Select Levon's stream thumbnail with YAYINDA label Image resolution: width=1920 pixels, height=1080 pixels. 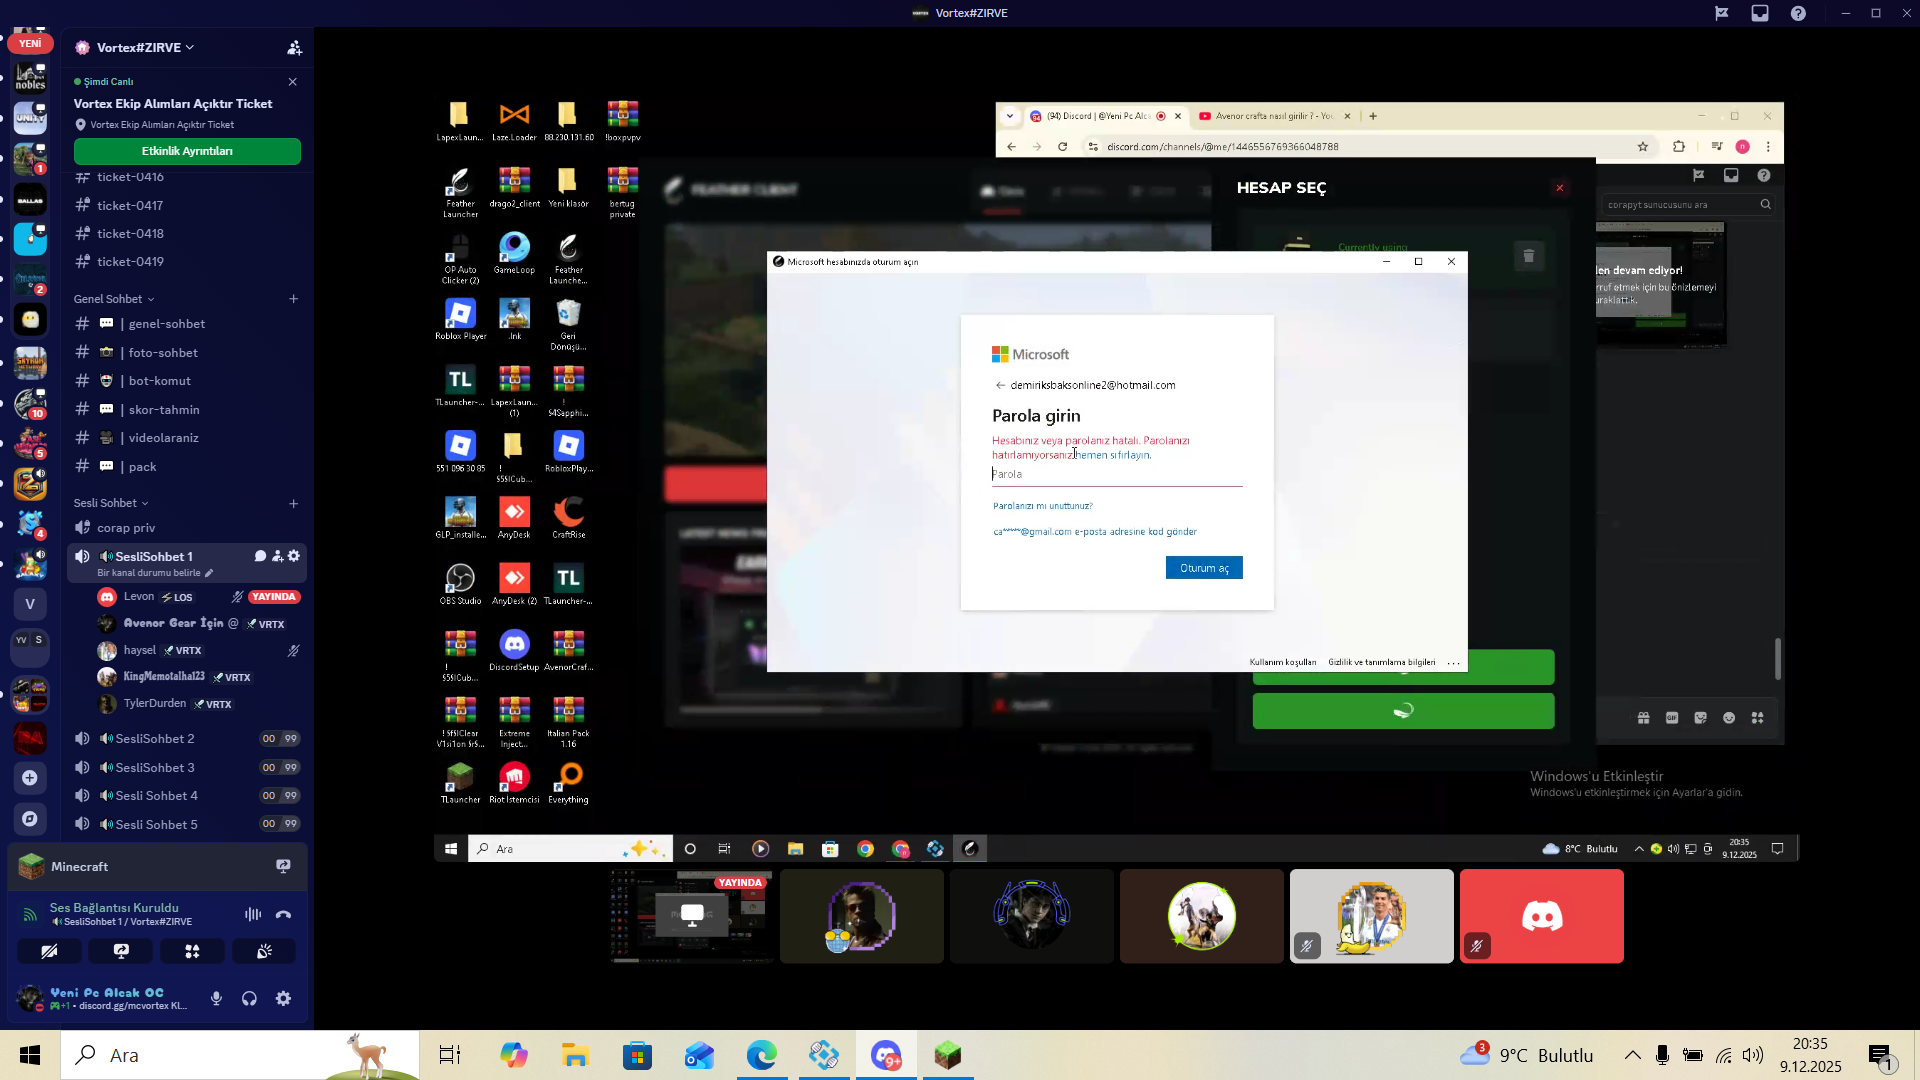[x=692, y=916]
